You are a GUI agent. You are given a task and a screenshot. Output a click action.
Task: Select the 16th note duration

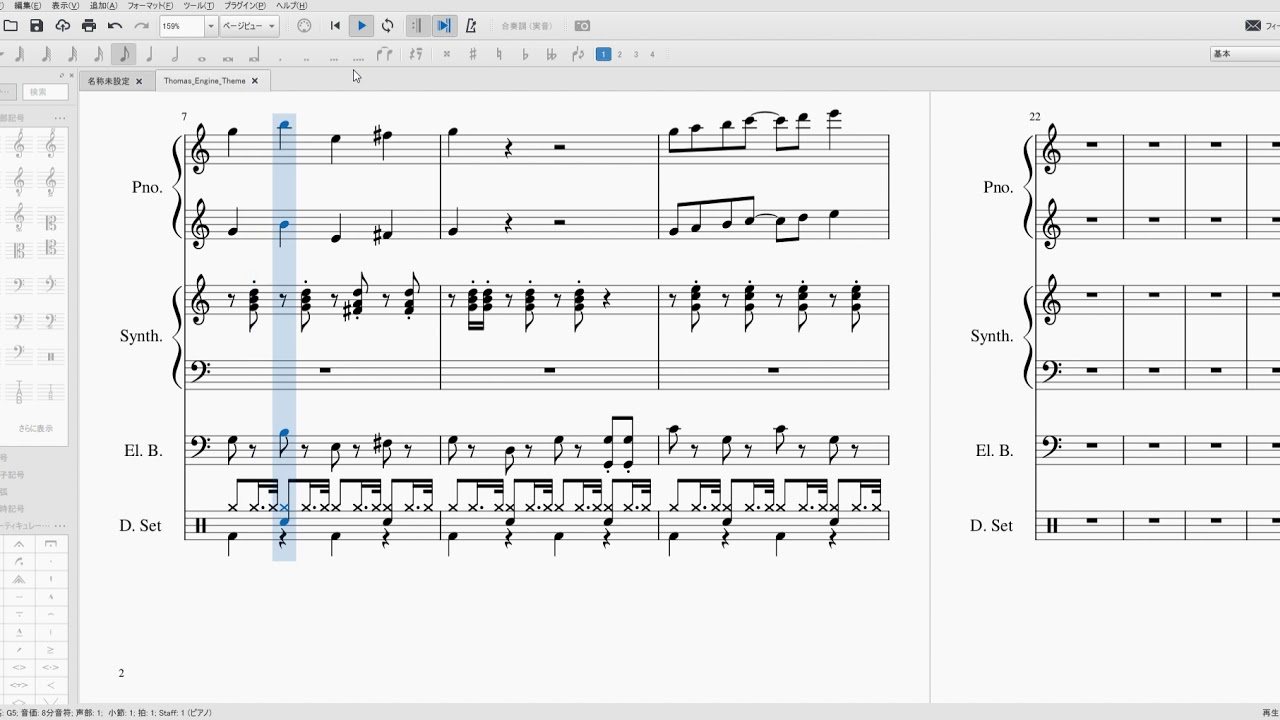[x=97, y=54]
